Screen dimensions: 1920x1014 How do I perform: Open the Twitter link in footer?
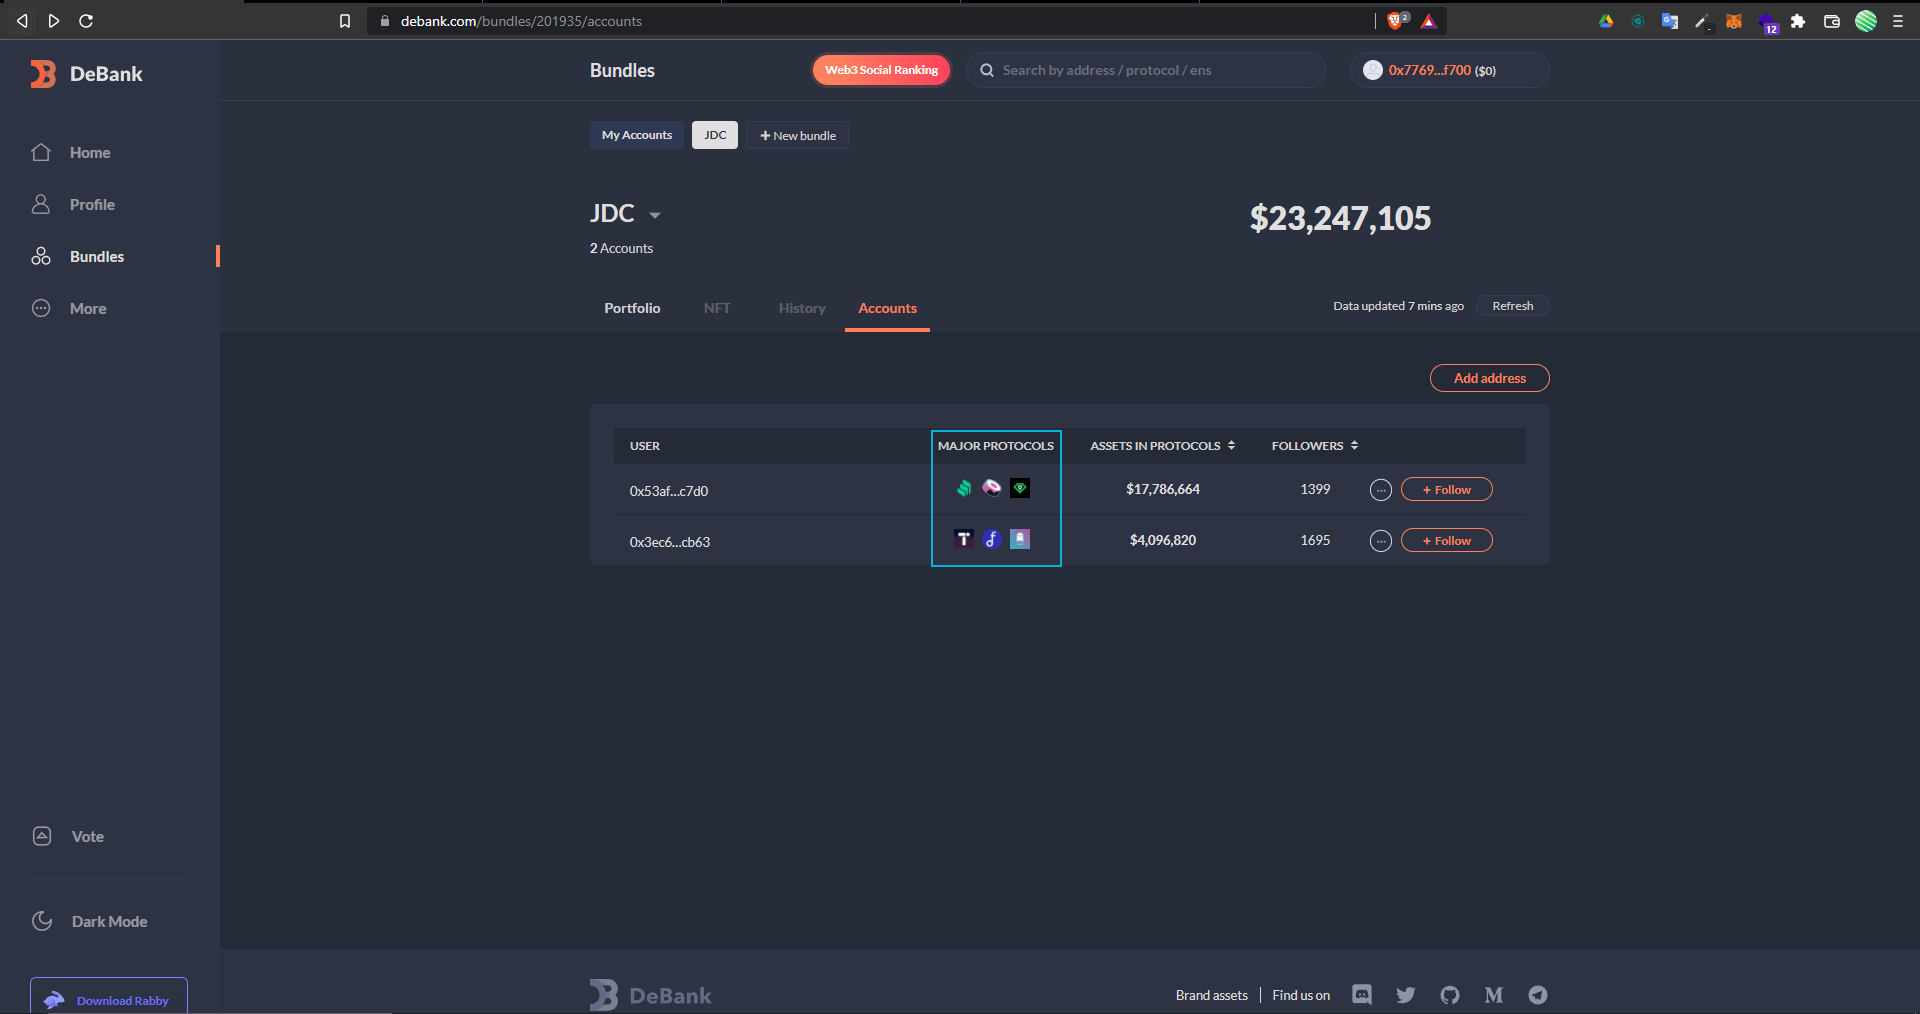(x=1405, y=995)
